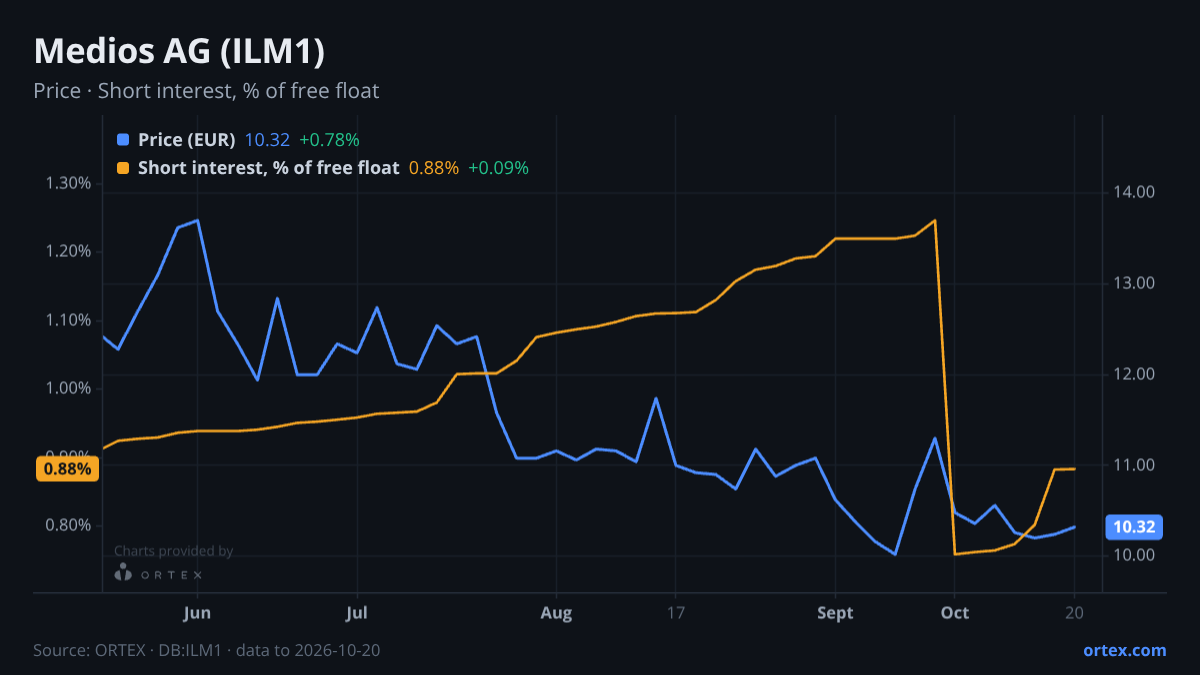The width and height of the screenshot is (1200, 675).
Task: Click the 10.00 right axis label
Action: click(x=1134, y=556)
